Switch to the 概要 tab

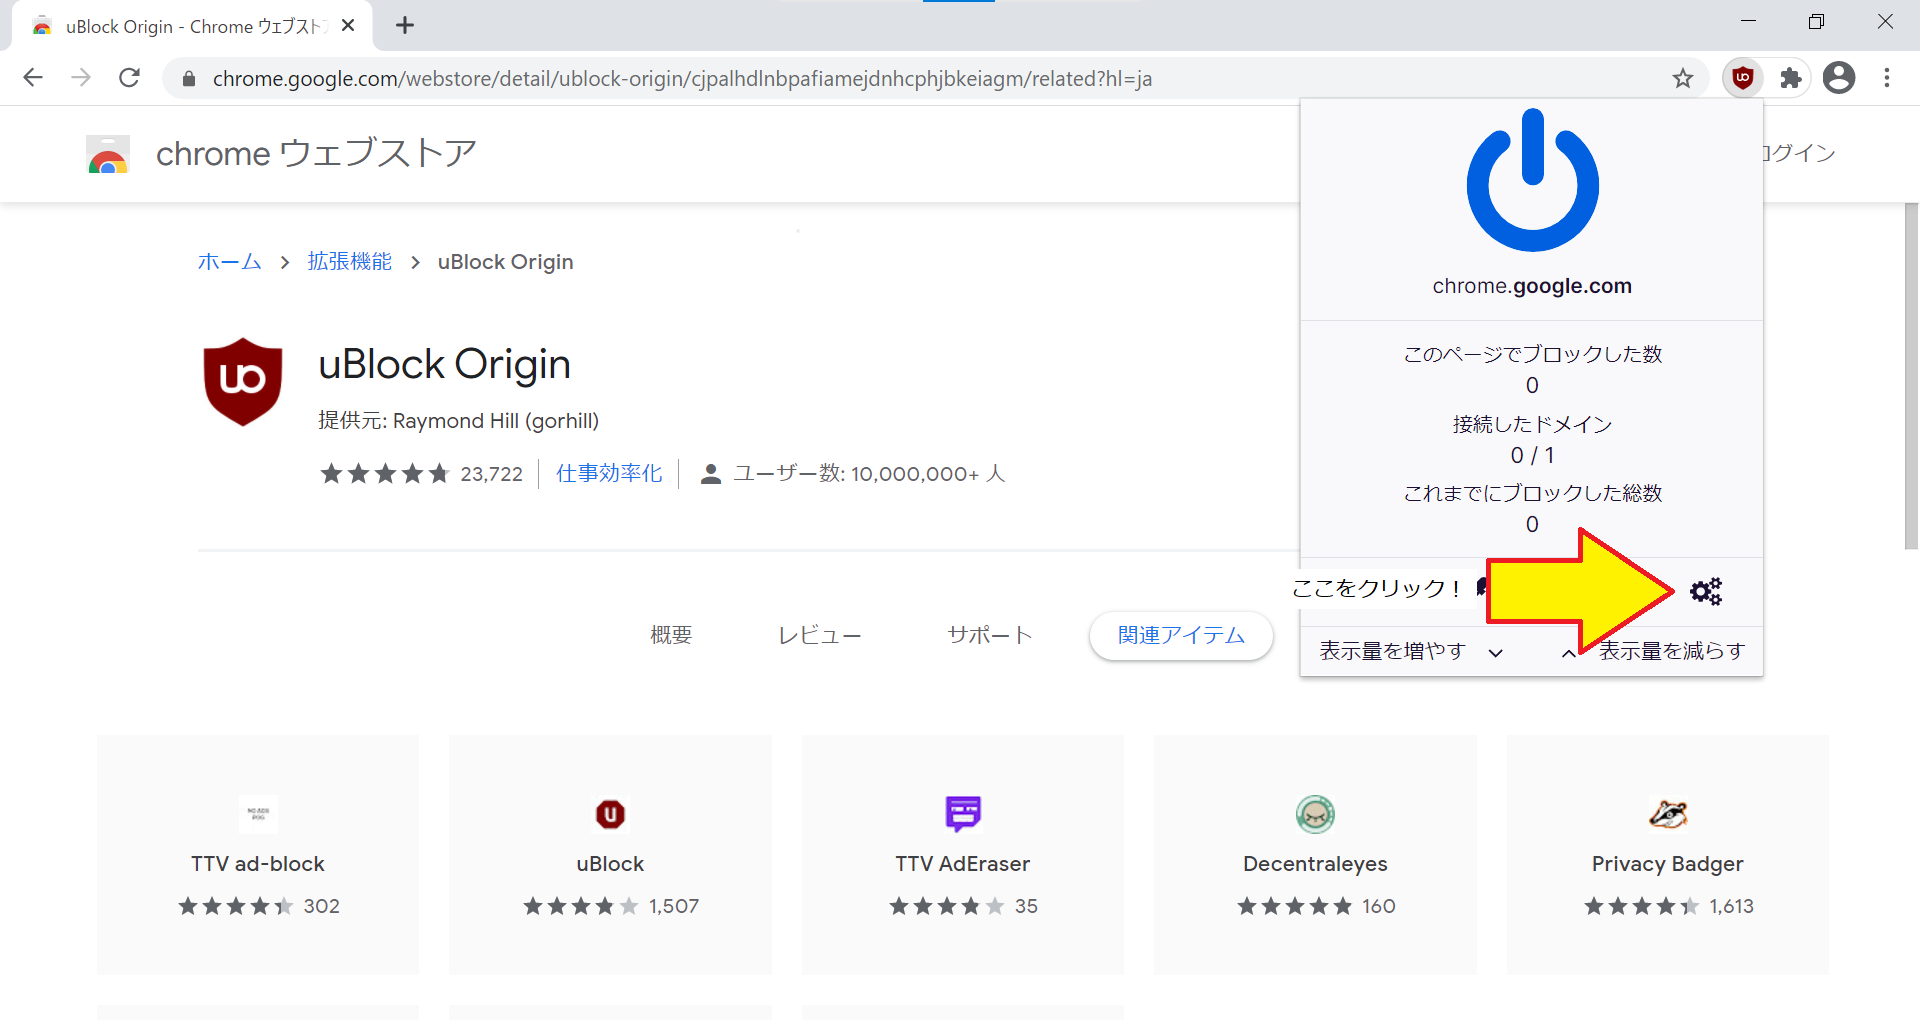(x=671, y=636)
